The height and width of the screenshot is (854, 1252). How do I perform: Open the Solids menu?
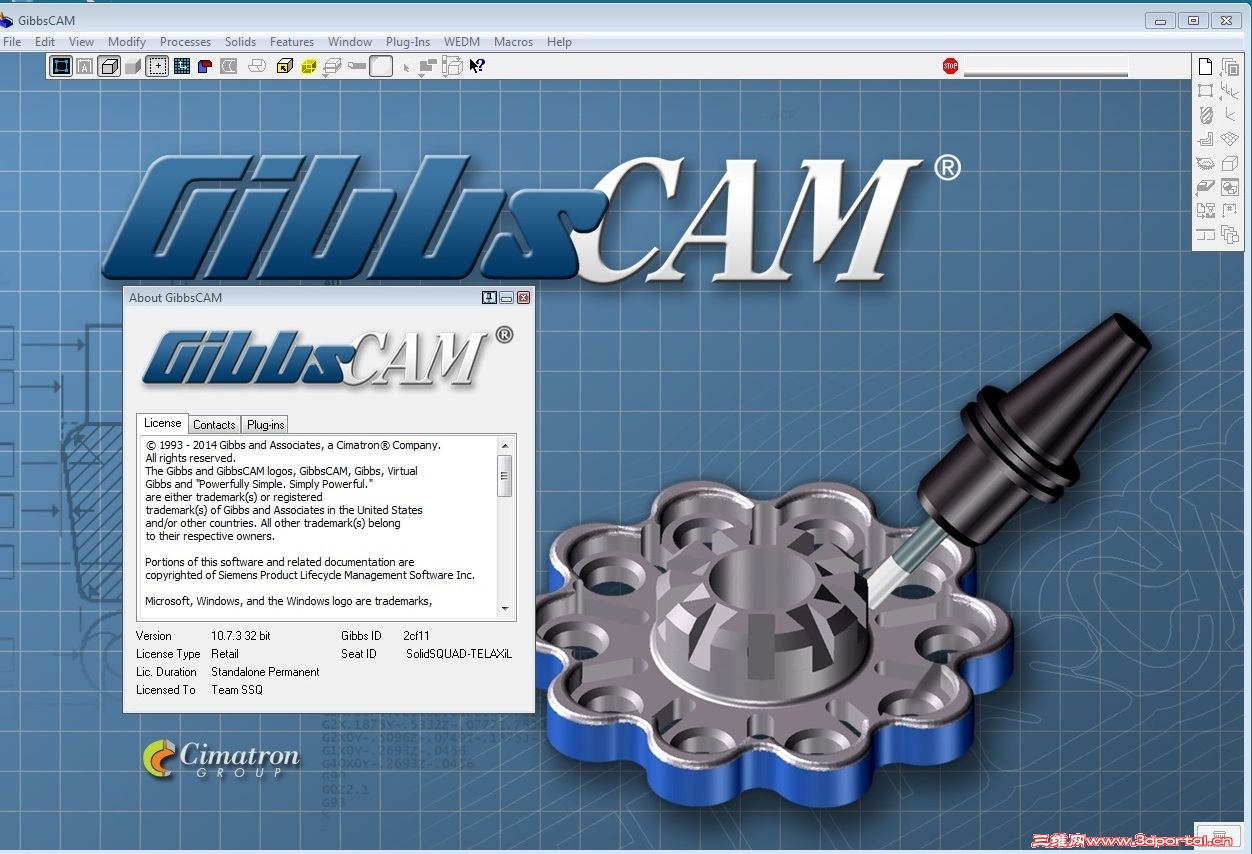point(240,42)
